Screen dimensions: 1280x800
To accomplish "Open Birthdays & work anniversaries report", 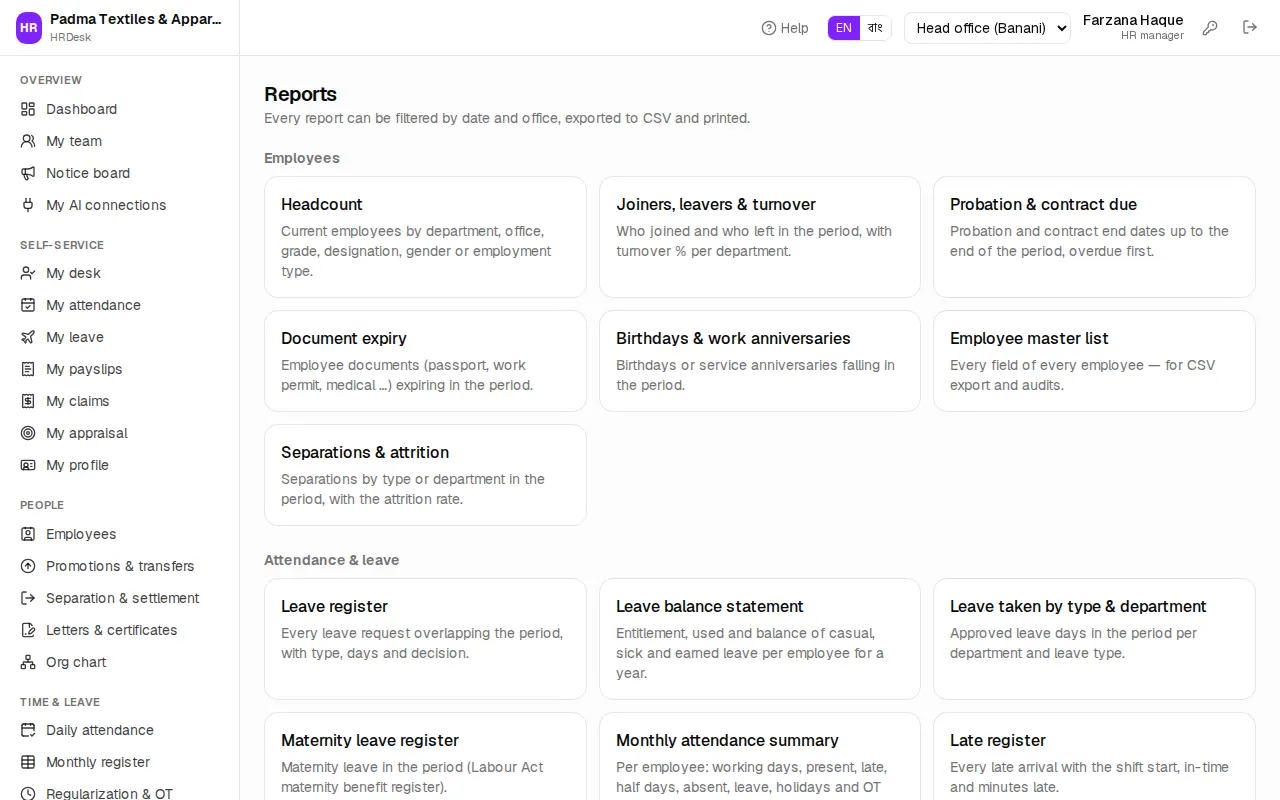I will 760,361.
